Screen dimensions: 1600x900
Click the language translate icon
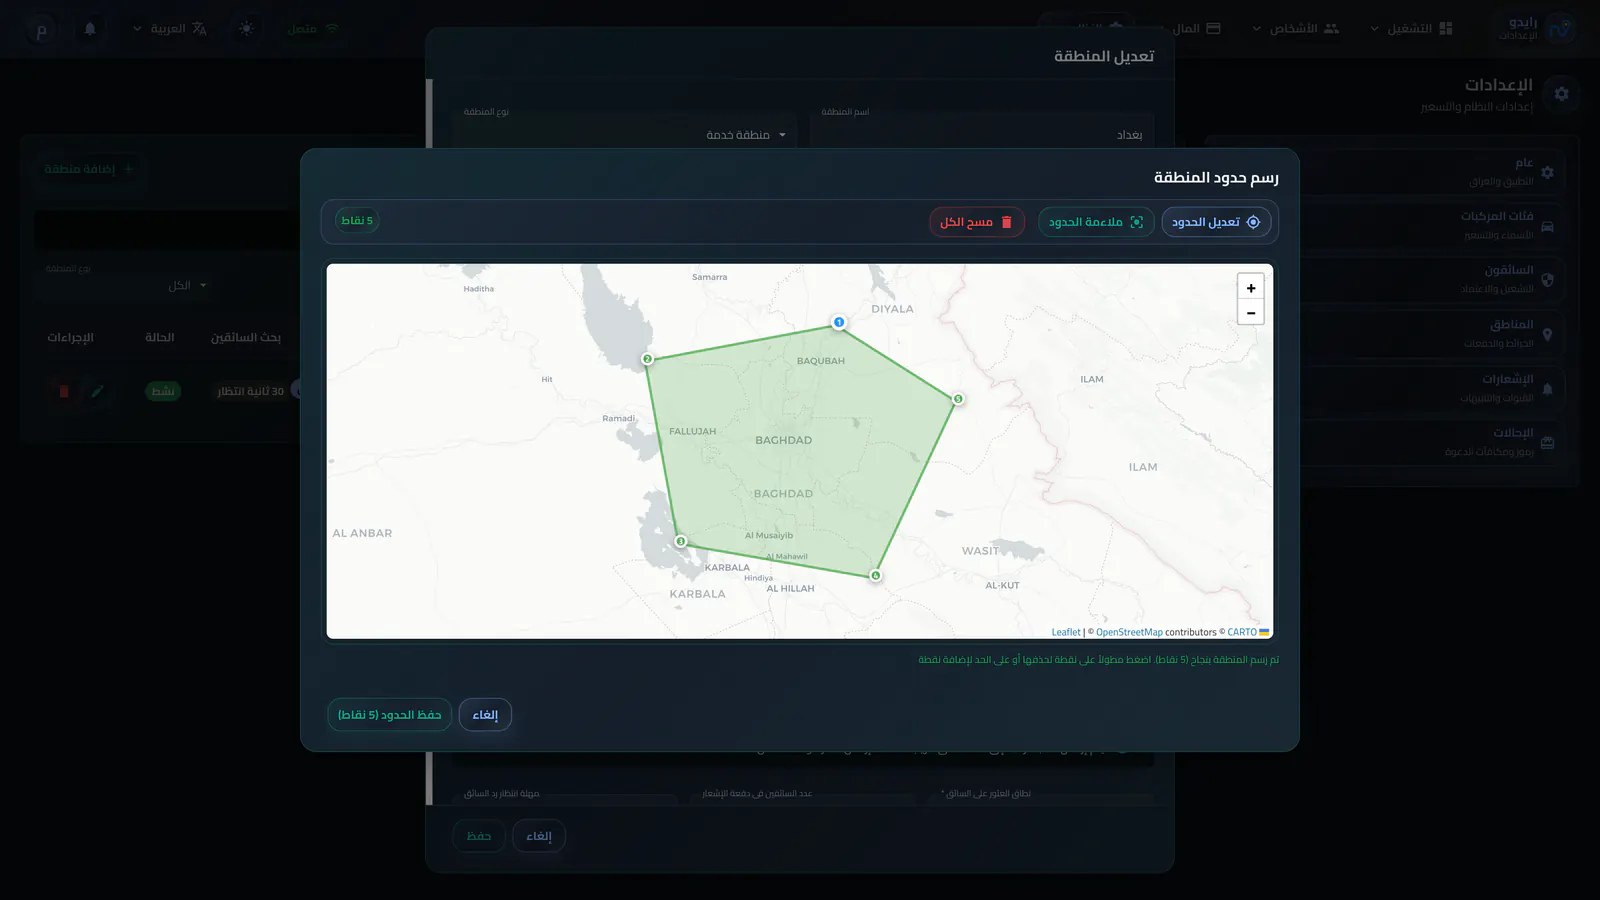pos(199,28)
